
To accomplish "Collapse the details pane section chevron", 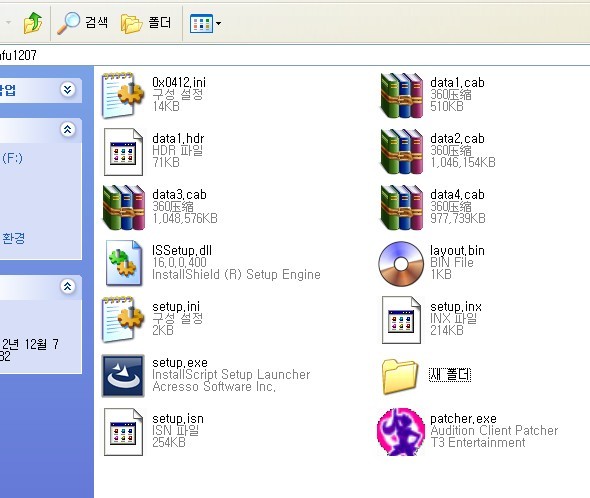I will pyautogui.click(x=68, y=286).
